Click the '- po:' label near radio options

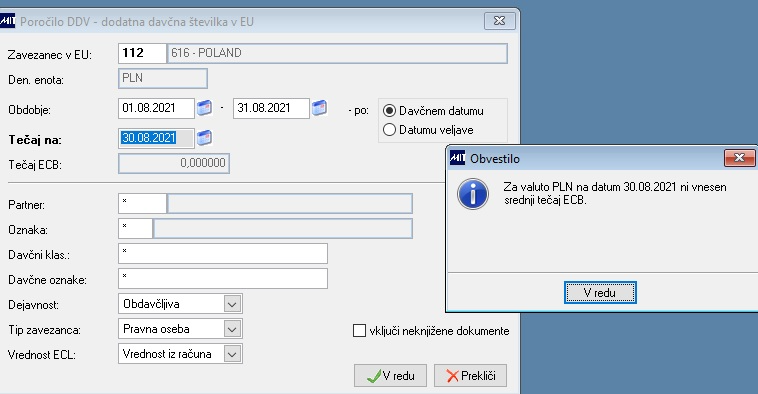[358, 111]
